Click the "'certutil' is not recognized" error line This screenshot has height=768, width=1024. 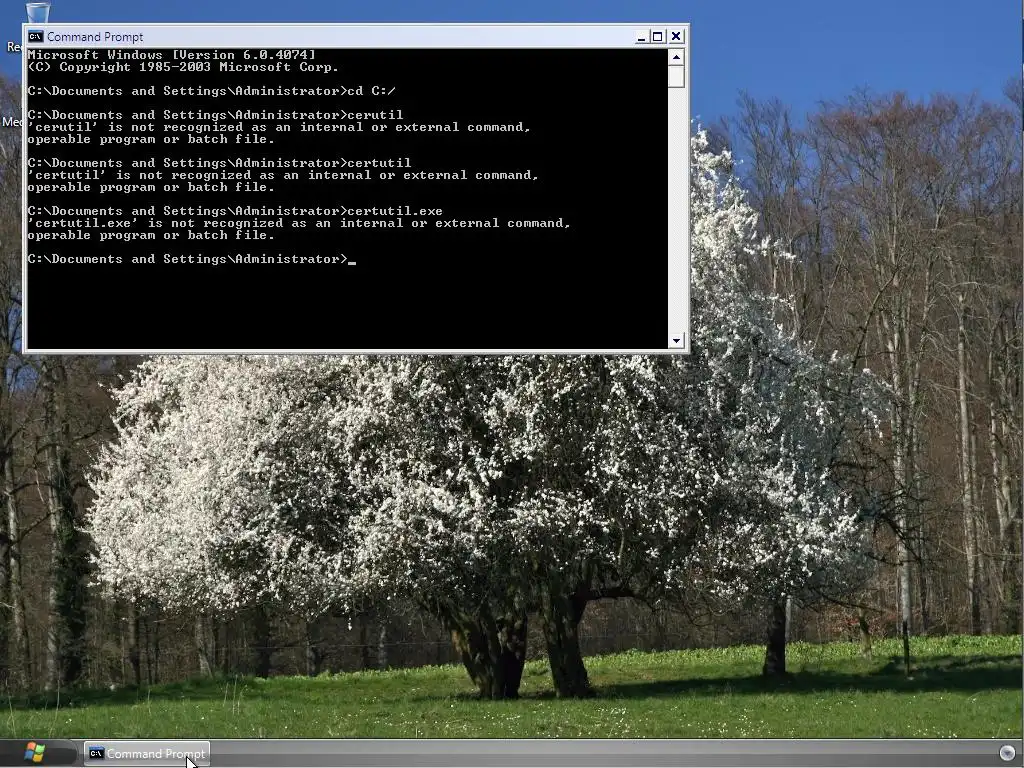pos(283,175)
